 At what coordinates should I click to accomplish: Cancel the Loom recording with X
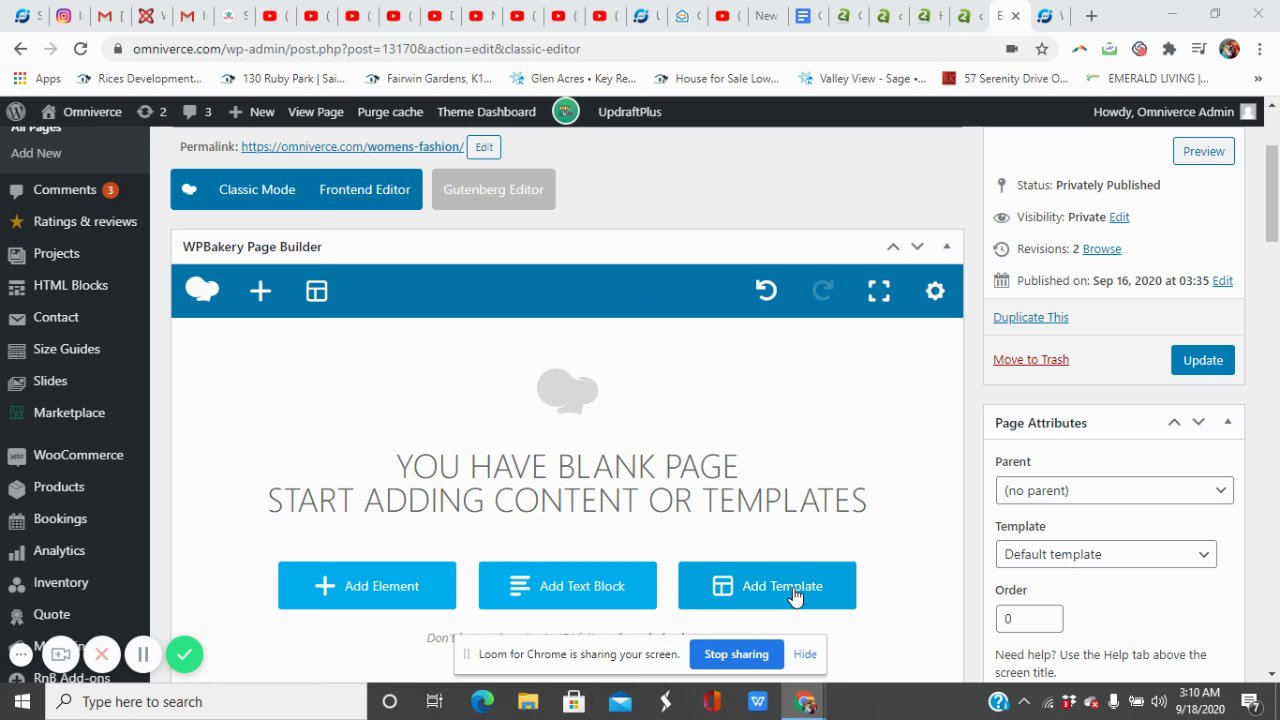(101, 655)
